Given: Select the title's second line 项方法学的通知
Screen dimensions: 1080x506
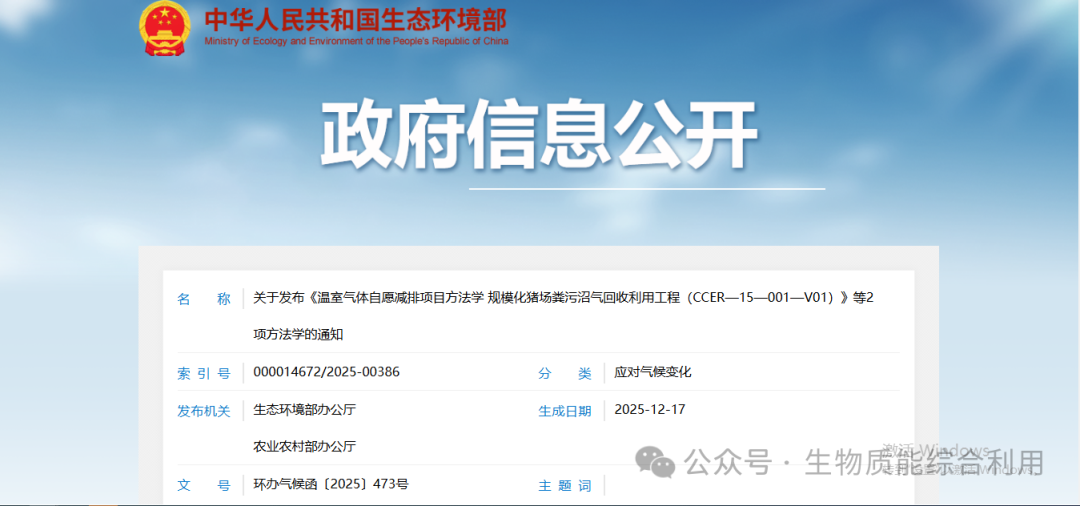Looking at the screenshot, I should [x=298, y=335].
